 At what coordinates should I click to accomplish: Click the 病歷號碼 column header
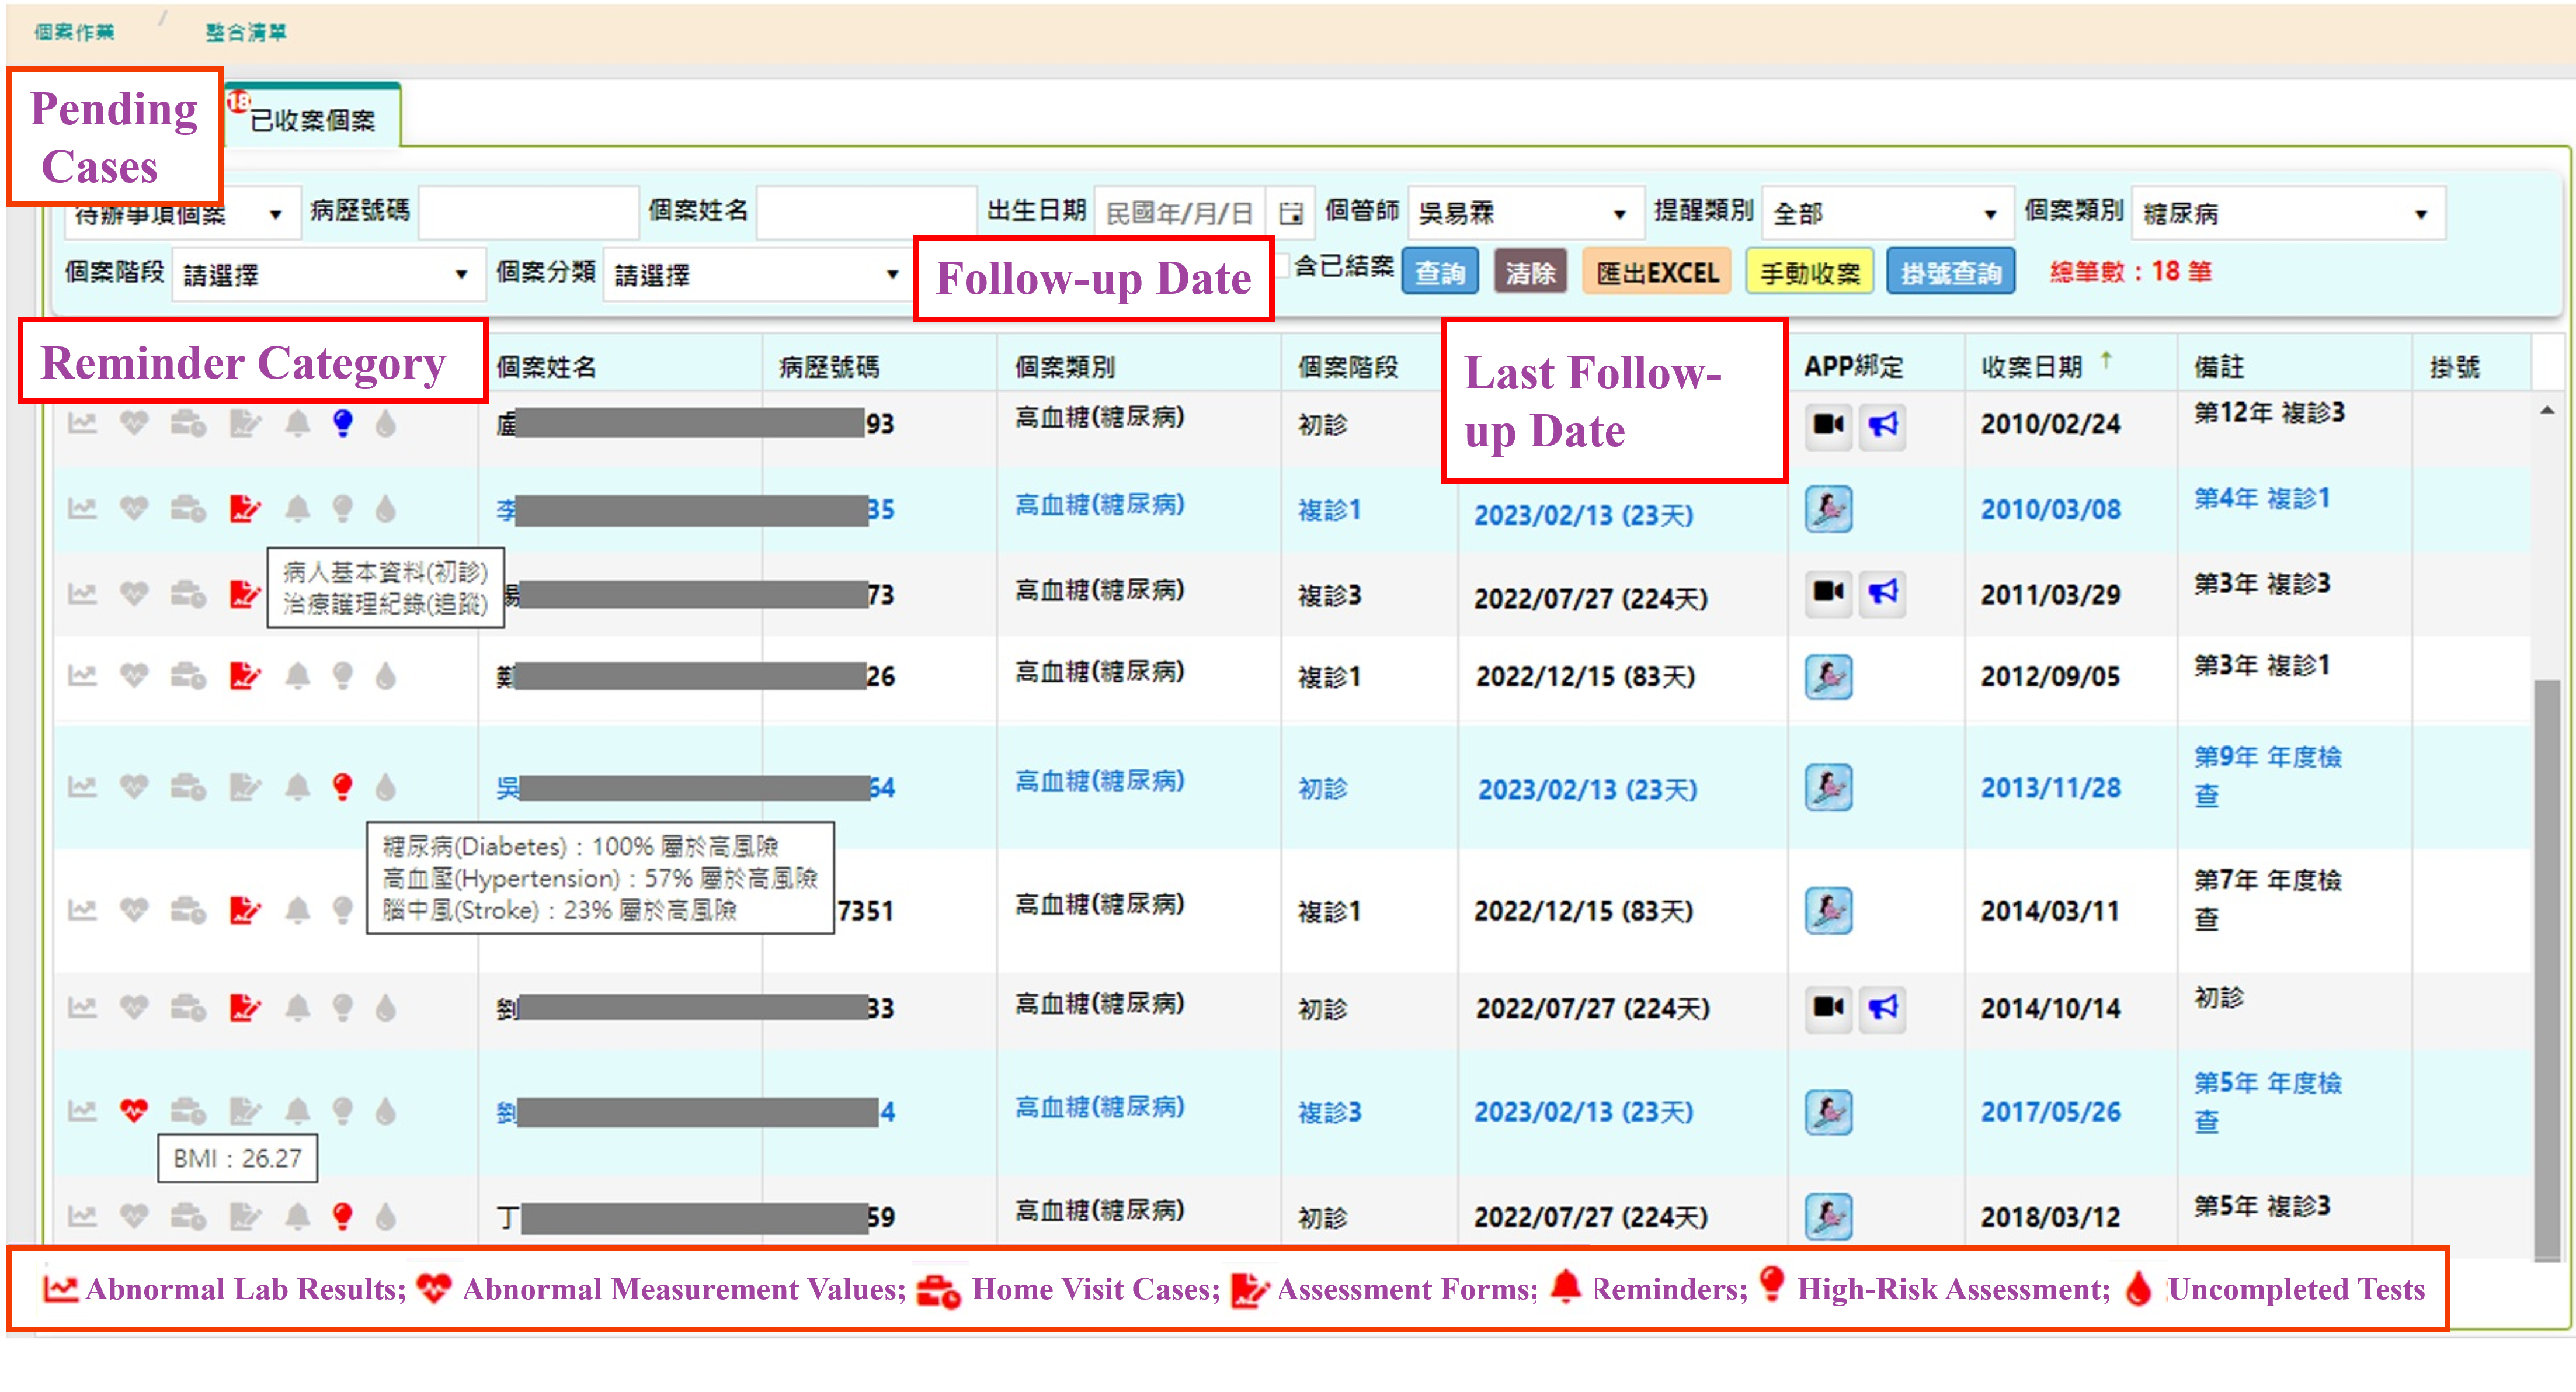coord(829,367)
